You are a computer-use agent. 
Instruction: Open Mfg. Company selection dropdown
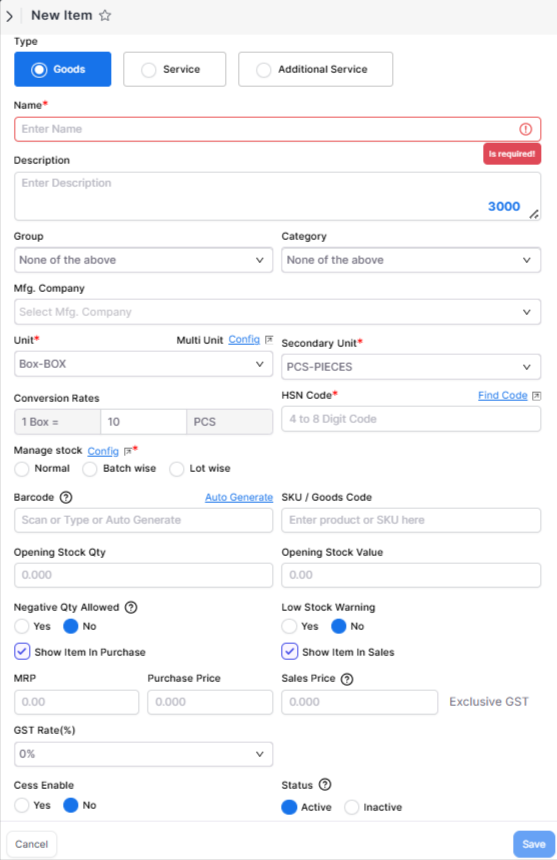point(277,312)
